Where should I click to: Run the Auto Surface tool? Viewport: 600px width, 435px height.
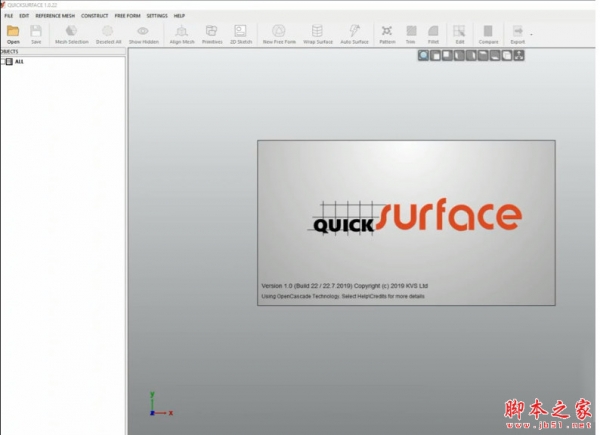coord(354,34)
